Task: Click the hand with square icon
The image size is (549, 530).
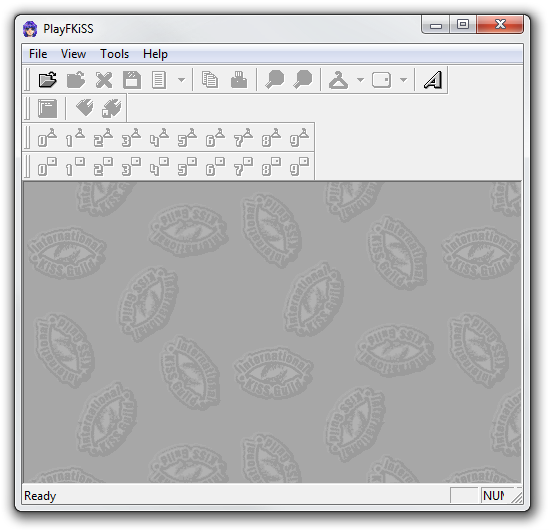Action: tap(112, 108)
